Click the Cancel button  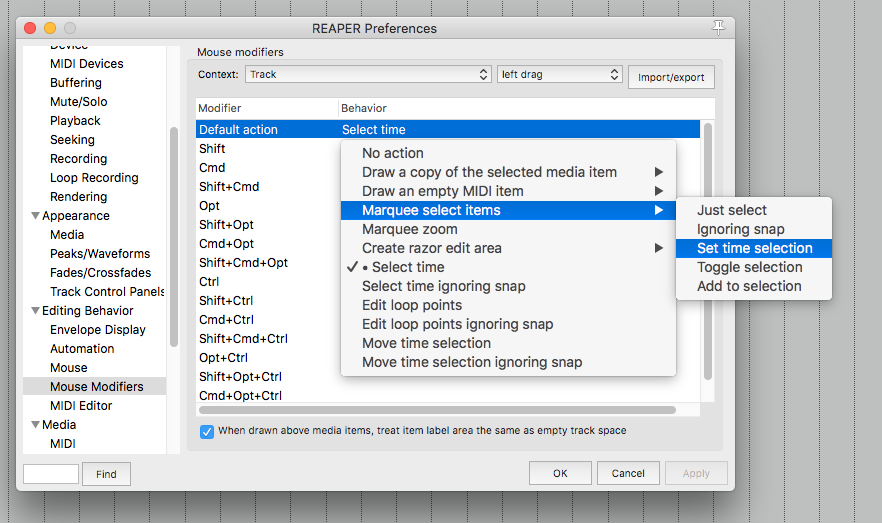click(628, 473)
